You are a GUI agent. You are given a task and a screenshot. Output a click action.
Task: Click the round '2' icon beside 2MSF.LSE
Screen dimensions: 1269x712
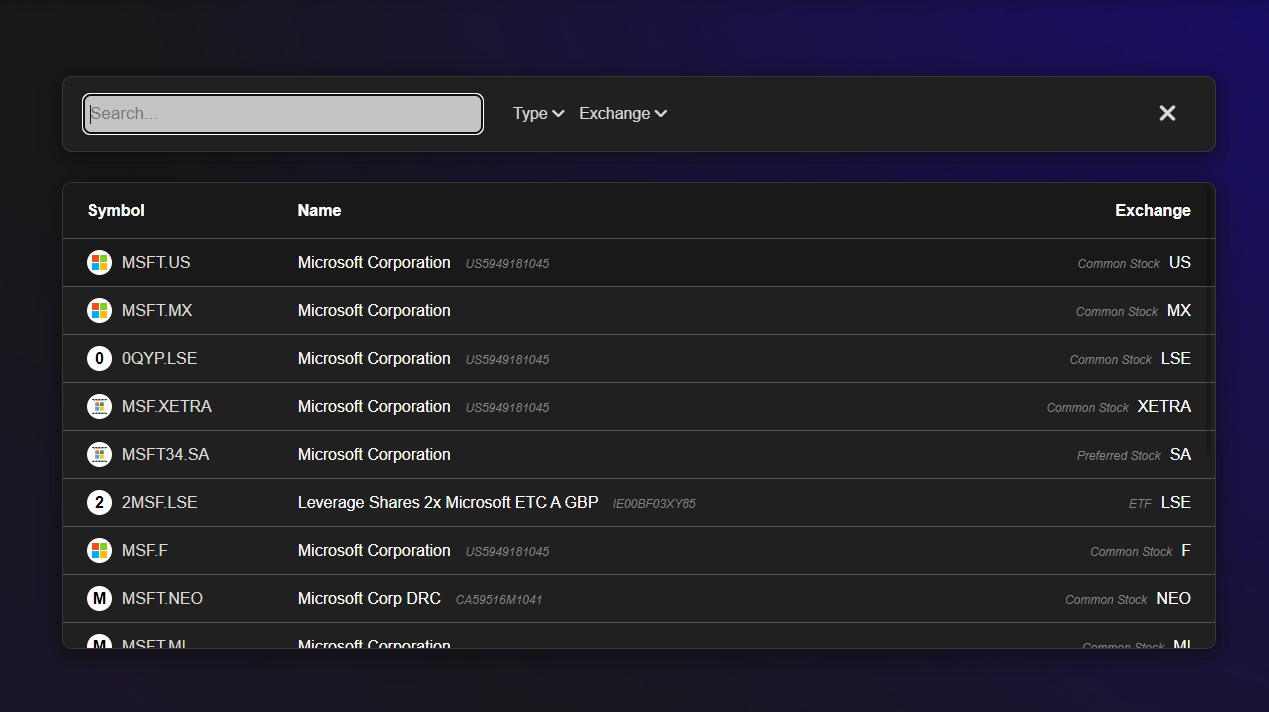(x=99, y=503)
